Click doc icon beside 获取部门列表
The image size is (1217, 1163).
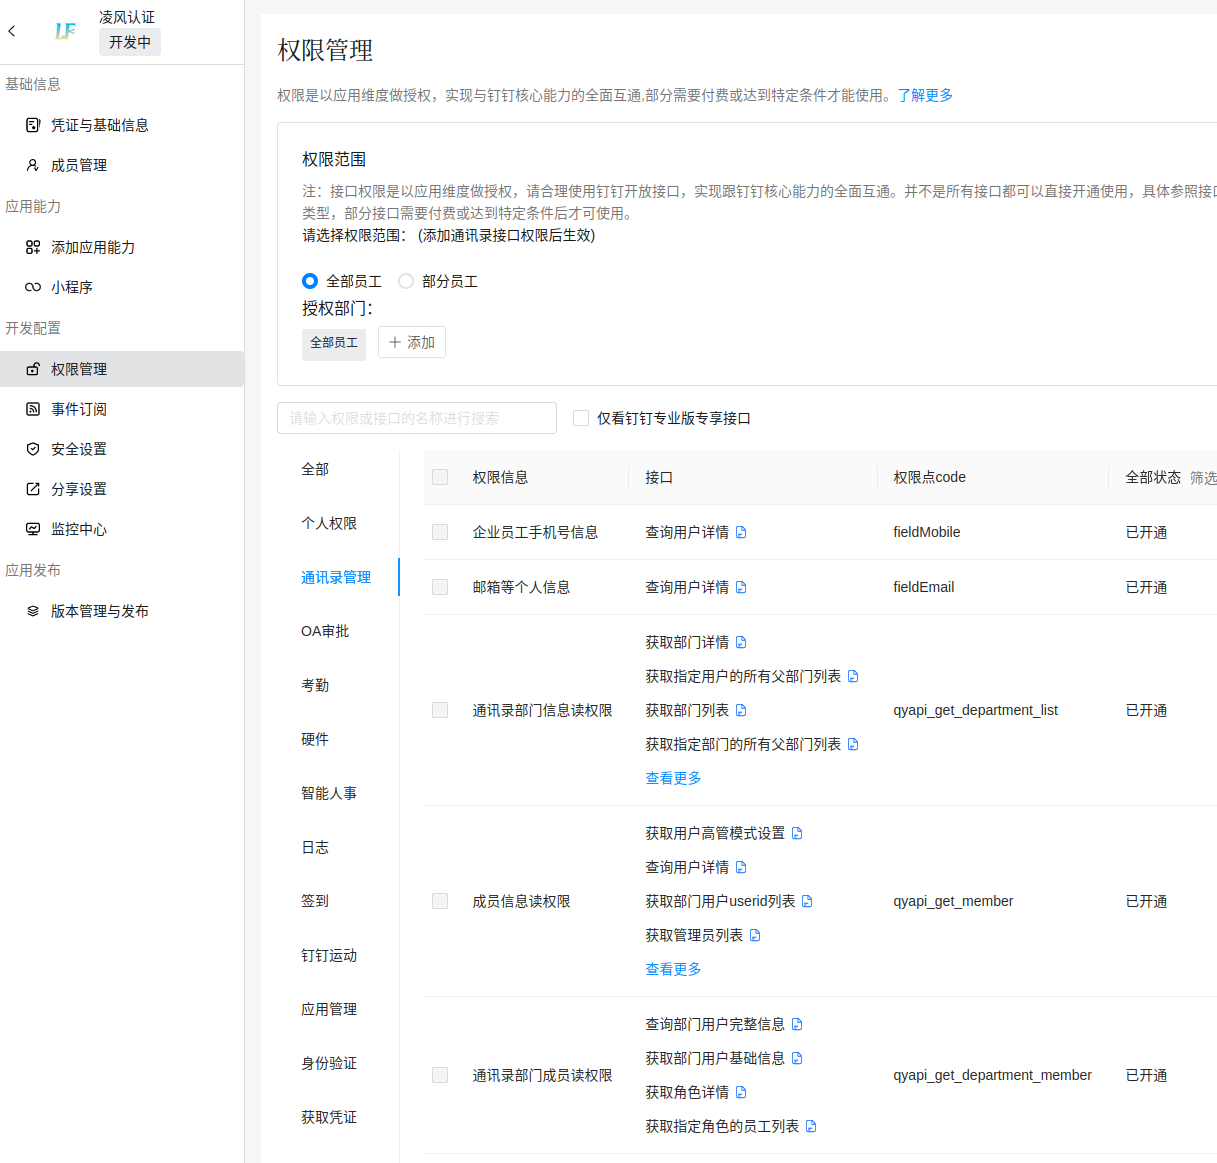click(741, 710)
